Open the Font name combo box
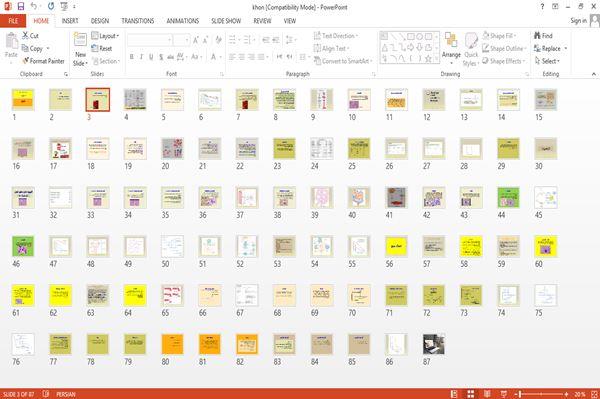Image resolution: width=600 pixels, height=399 pixels. point(150,40)
